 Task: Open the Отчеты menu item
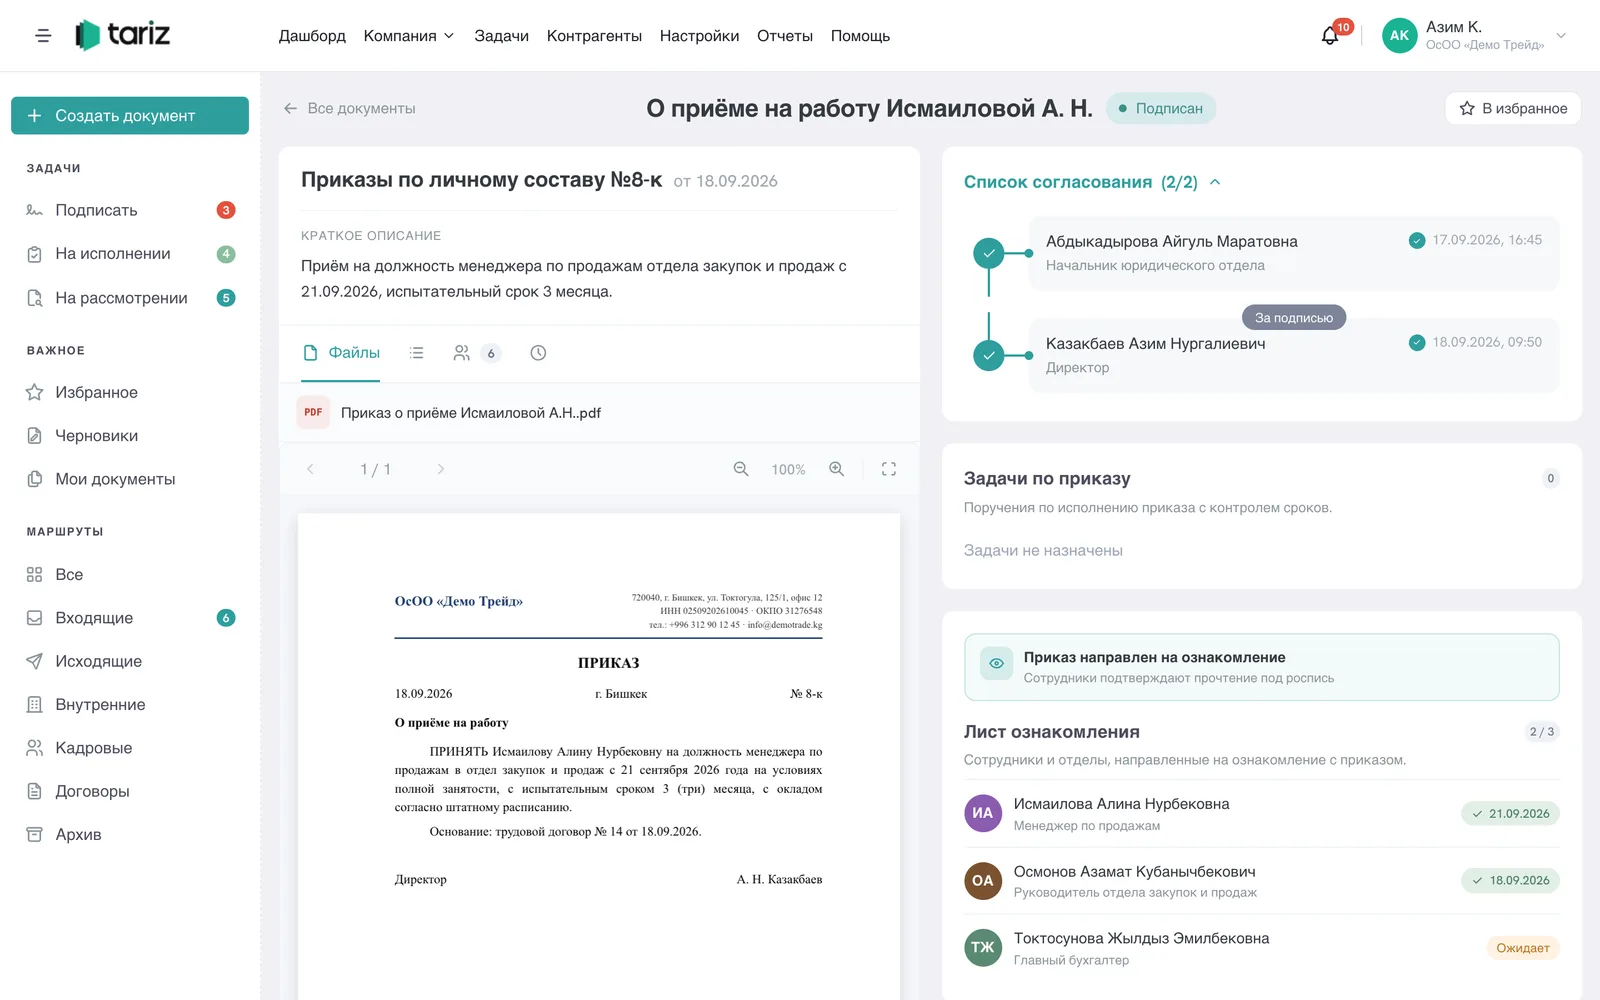point(785,36)
